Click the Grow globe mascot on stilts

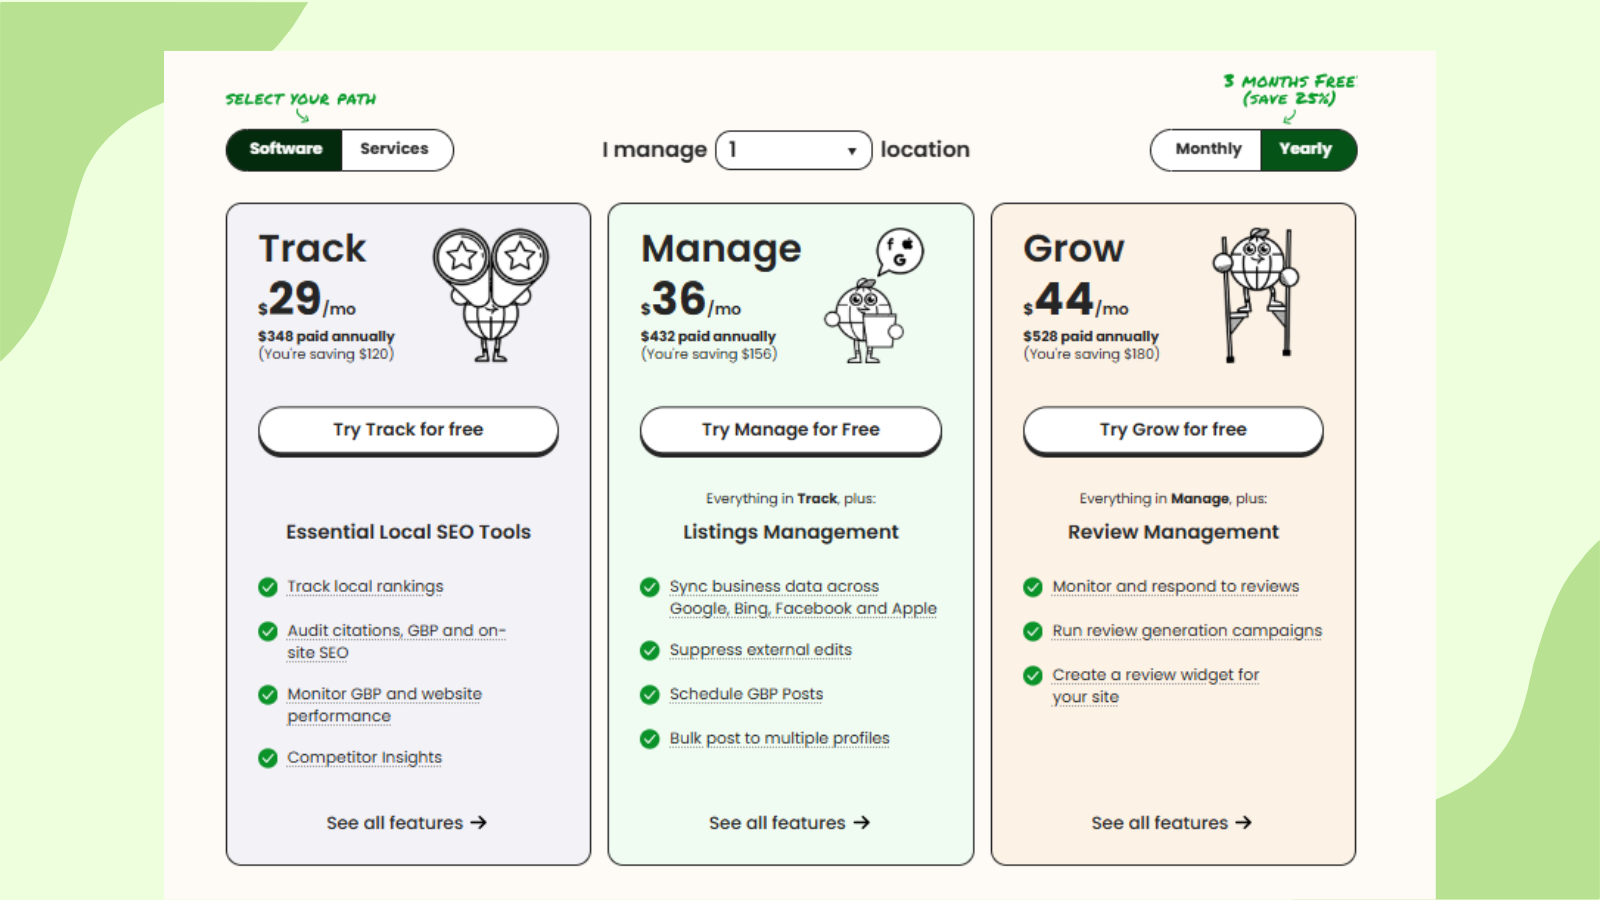click(x=1256, y=295)
